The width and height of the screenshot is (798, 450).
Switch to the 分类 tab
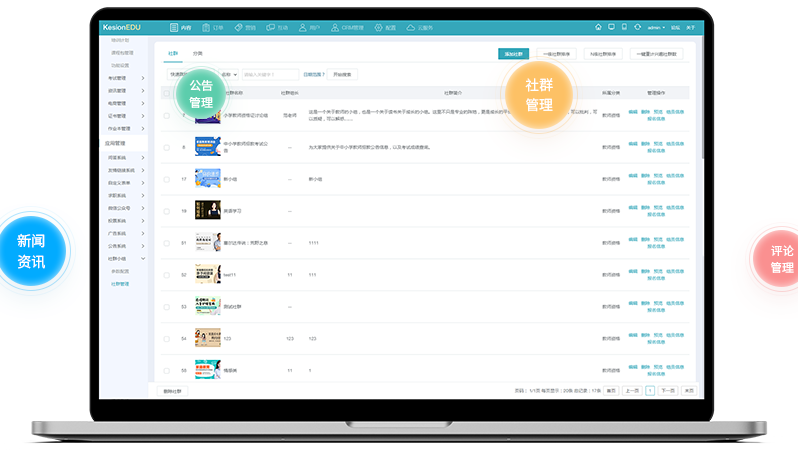coord(197,53)
